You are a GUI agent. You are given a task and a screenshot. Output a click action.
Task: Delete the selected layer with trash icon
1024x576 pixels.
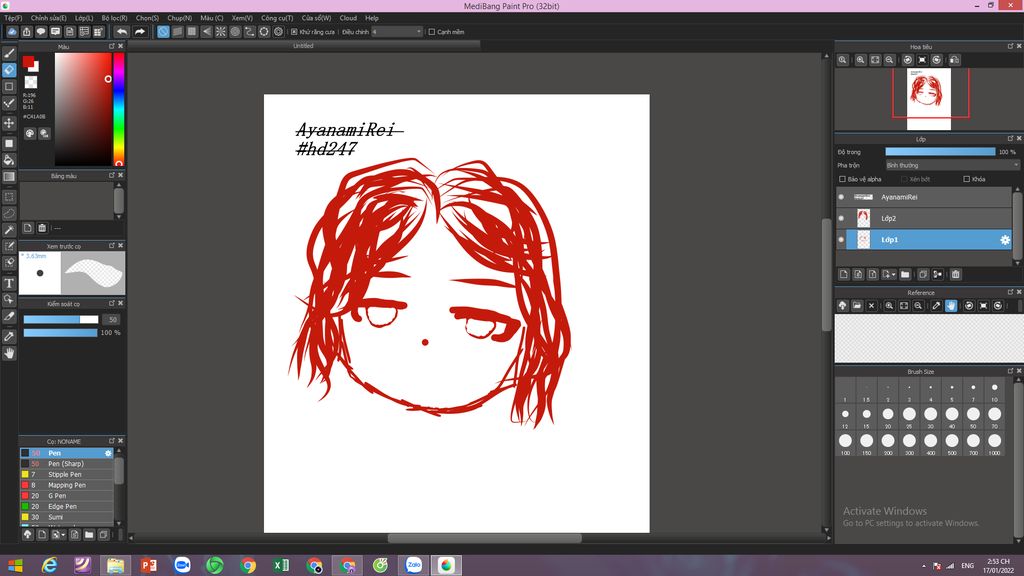(955, 274)
